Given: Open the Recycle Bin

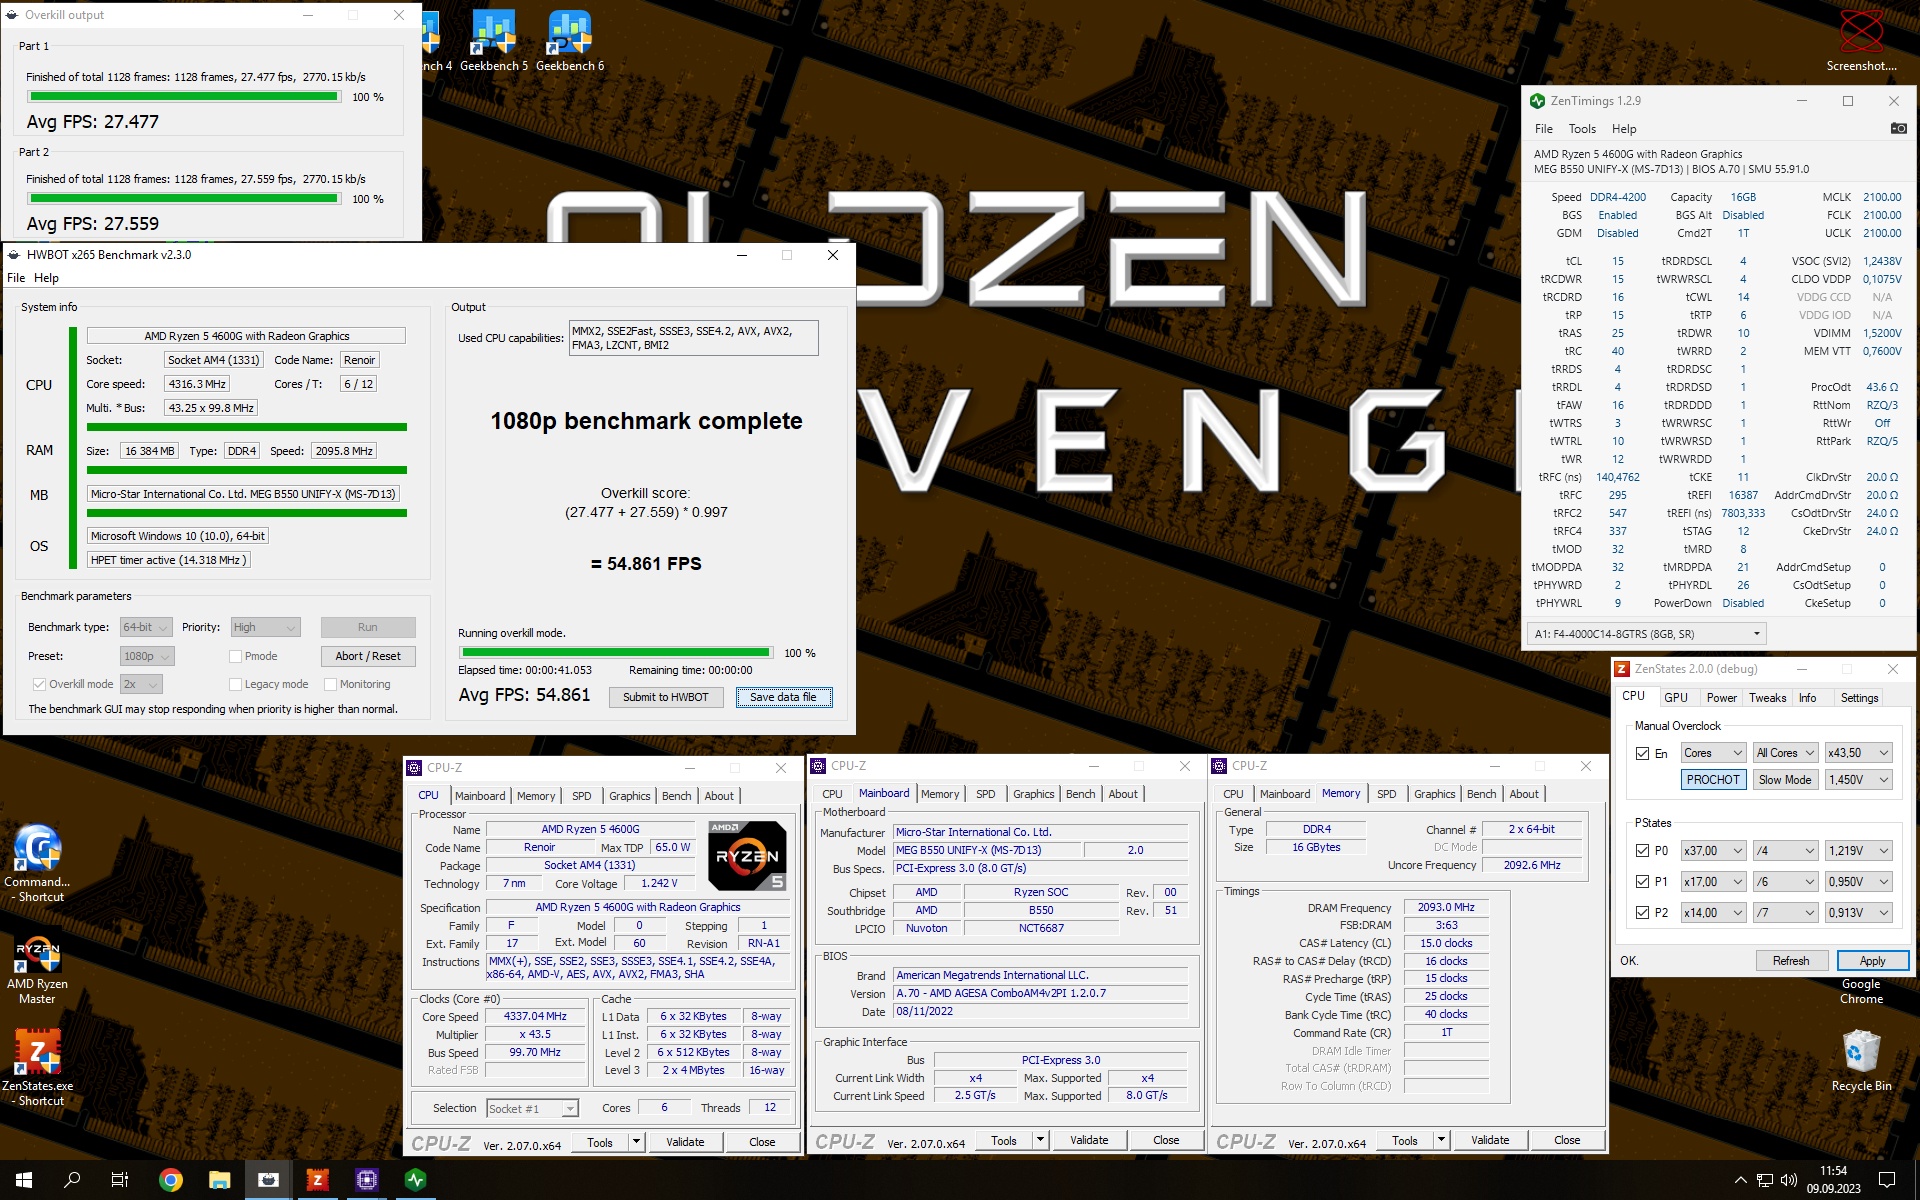Looking at the screenshot, I should pos(1861,1061).
